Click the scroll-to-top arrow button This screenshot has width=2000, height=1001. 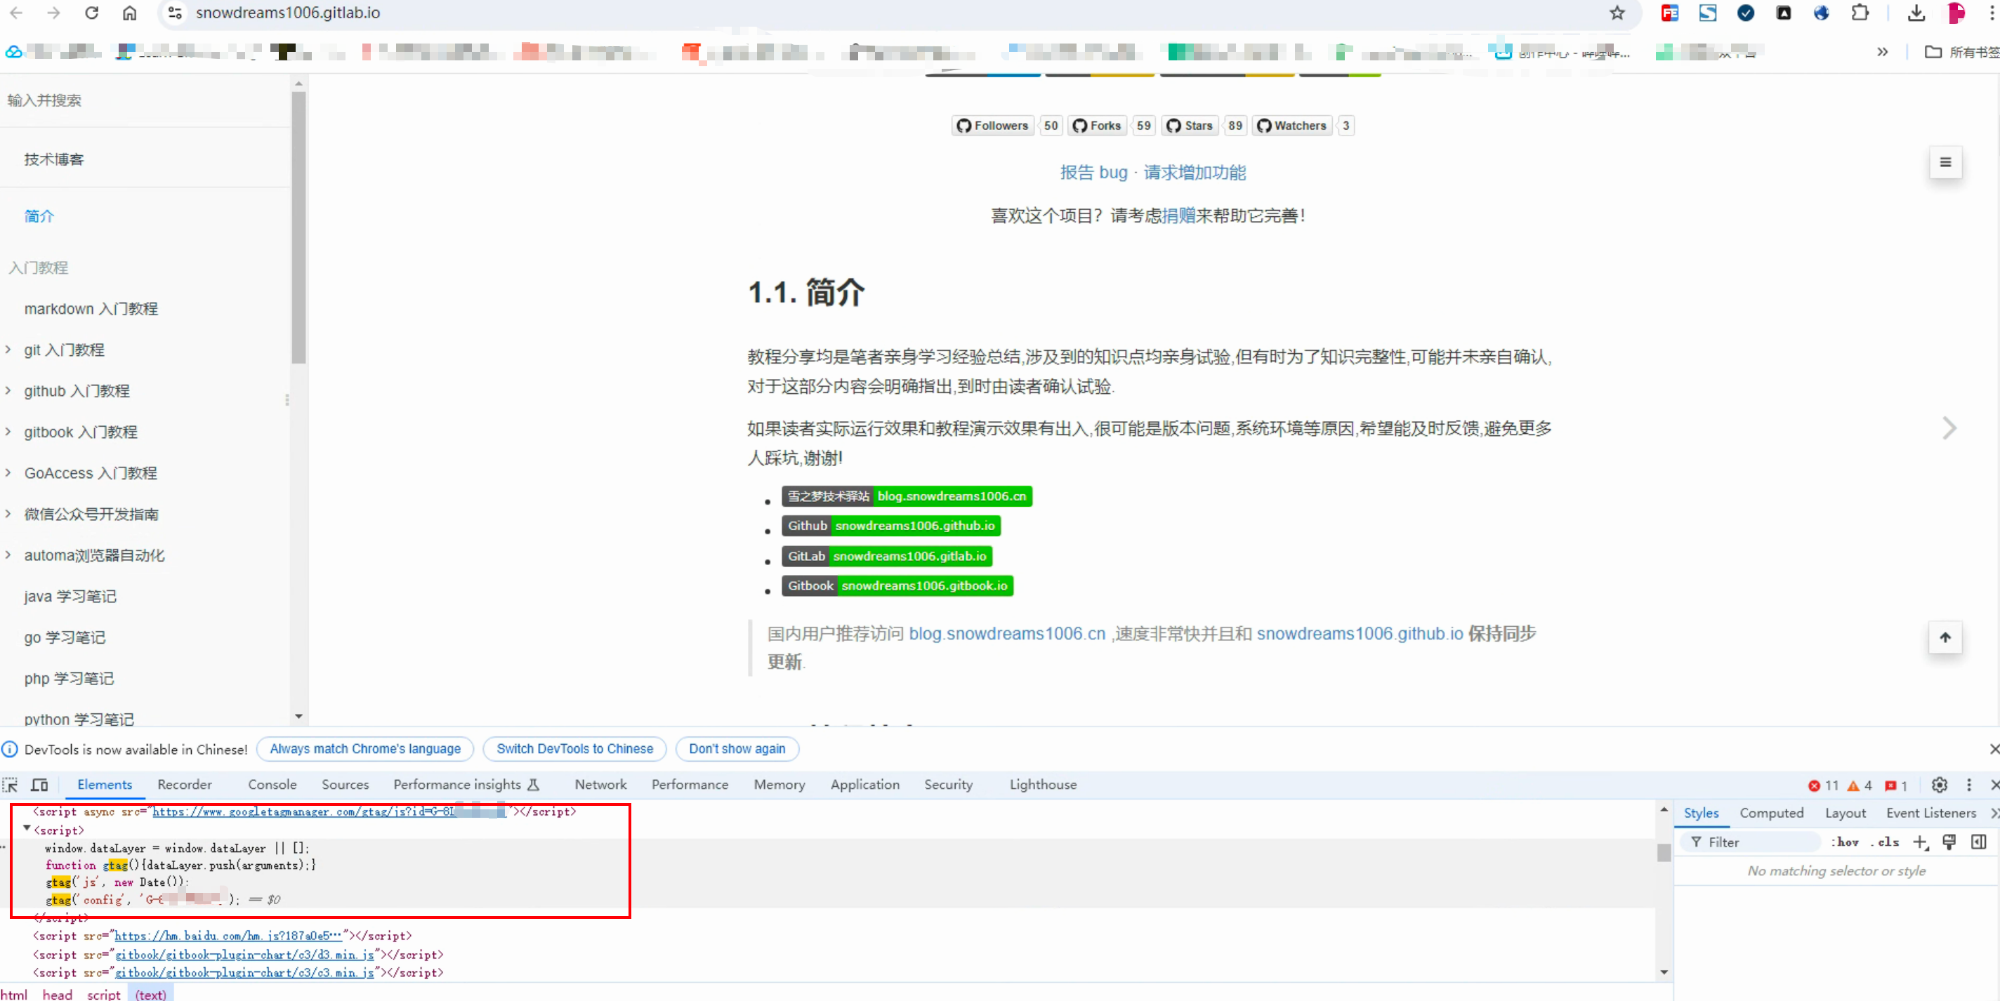[x=1945, y=638]
